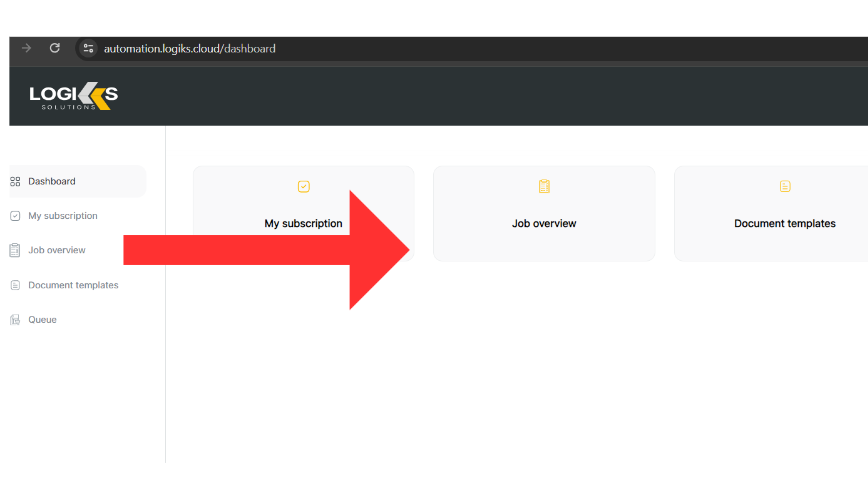Open the Document templates card title
868x487 pixels.
click(785, 224)
